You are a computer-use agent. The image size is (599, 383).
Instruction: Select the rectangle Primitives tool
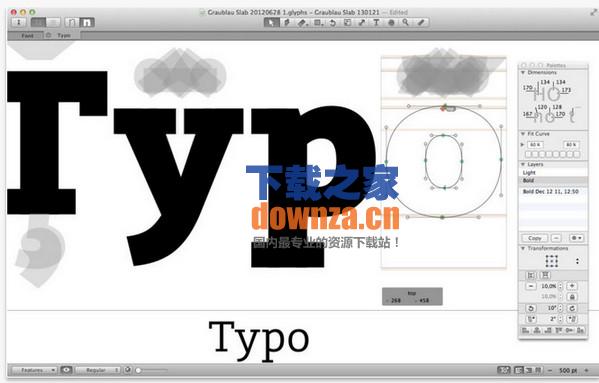click(x=318, y=23)
